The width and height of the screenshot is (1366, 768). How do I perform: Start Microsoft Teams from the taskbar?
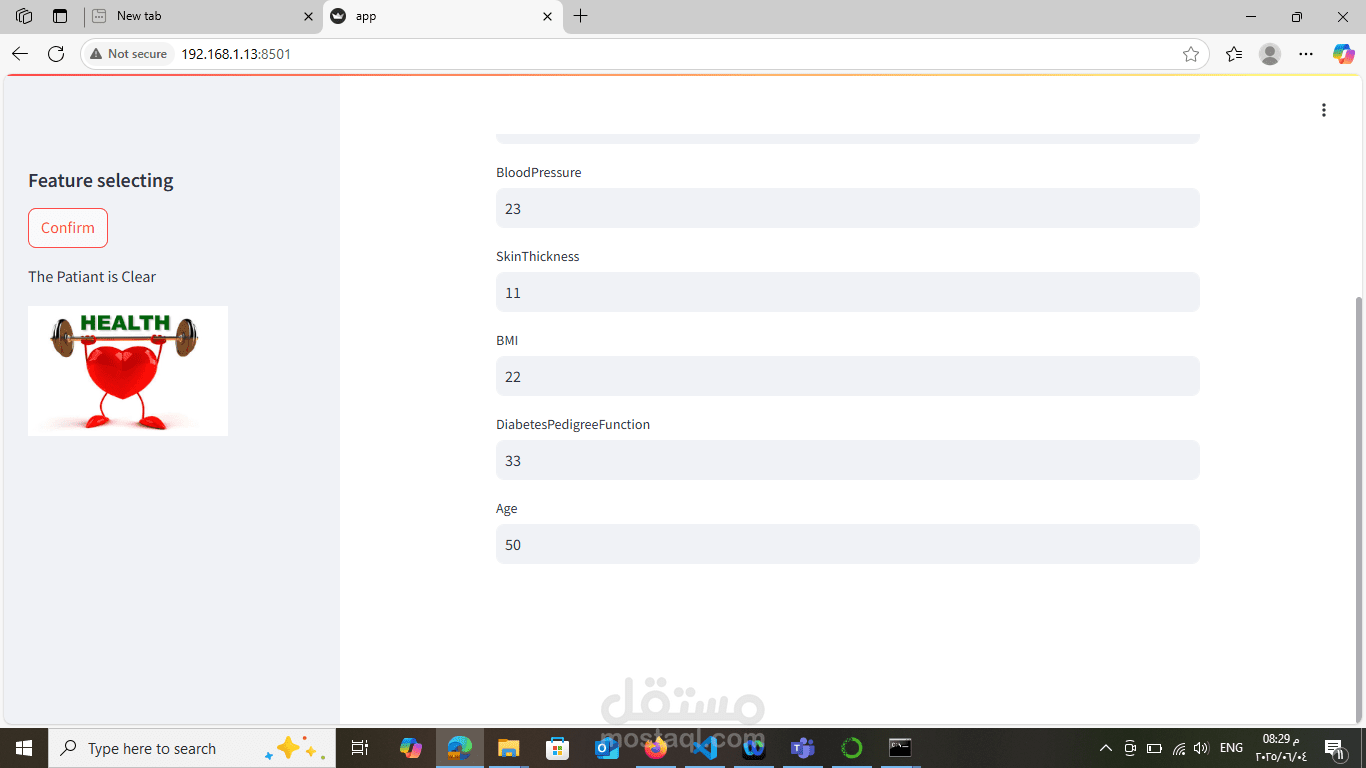pyautogui.click(x=802, y=747)
